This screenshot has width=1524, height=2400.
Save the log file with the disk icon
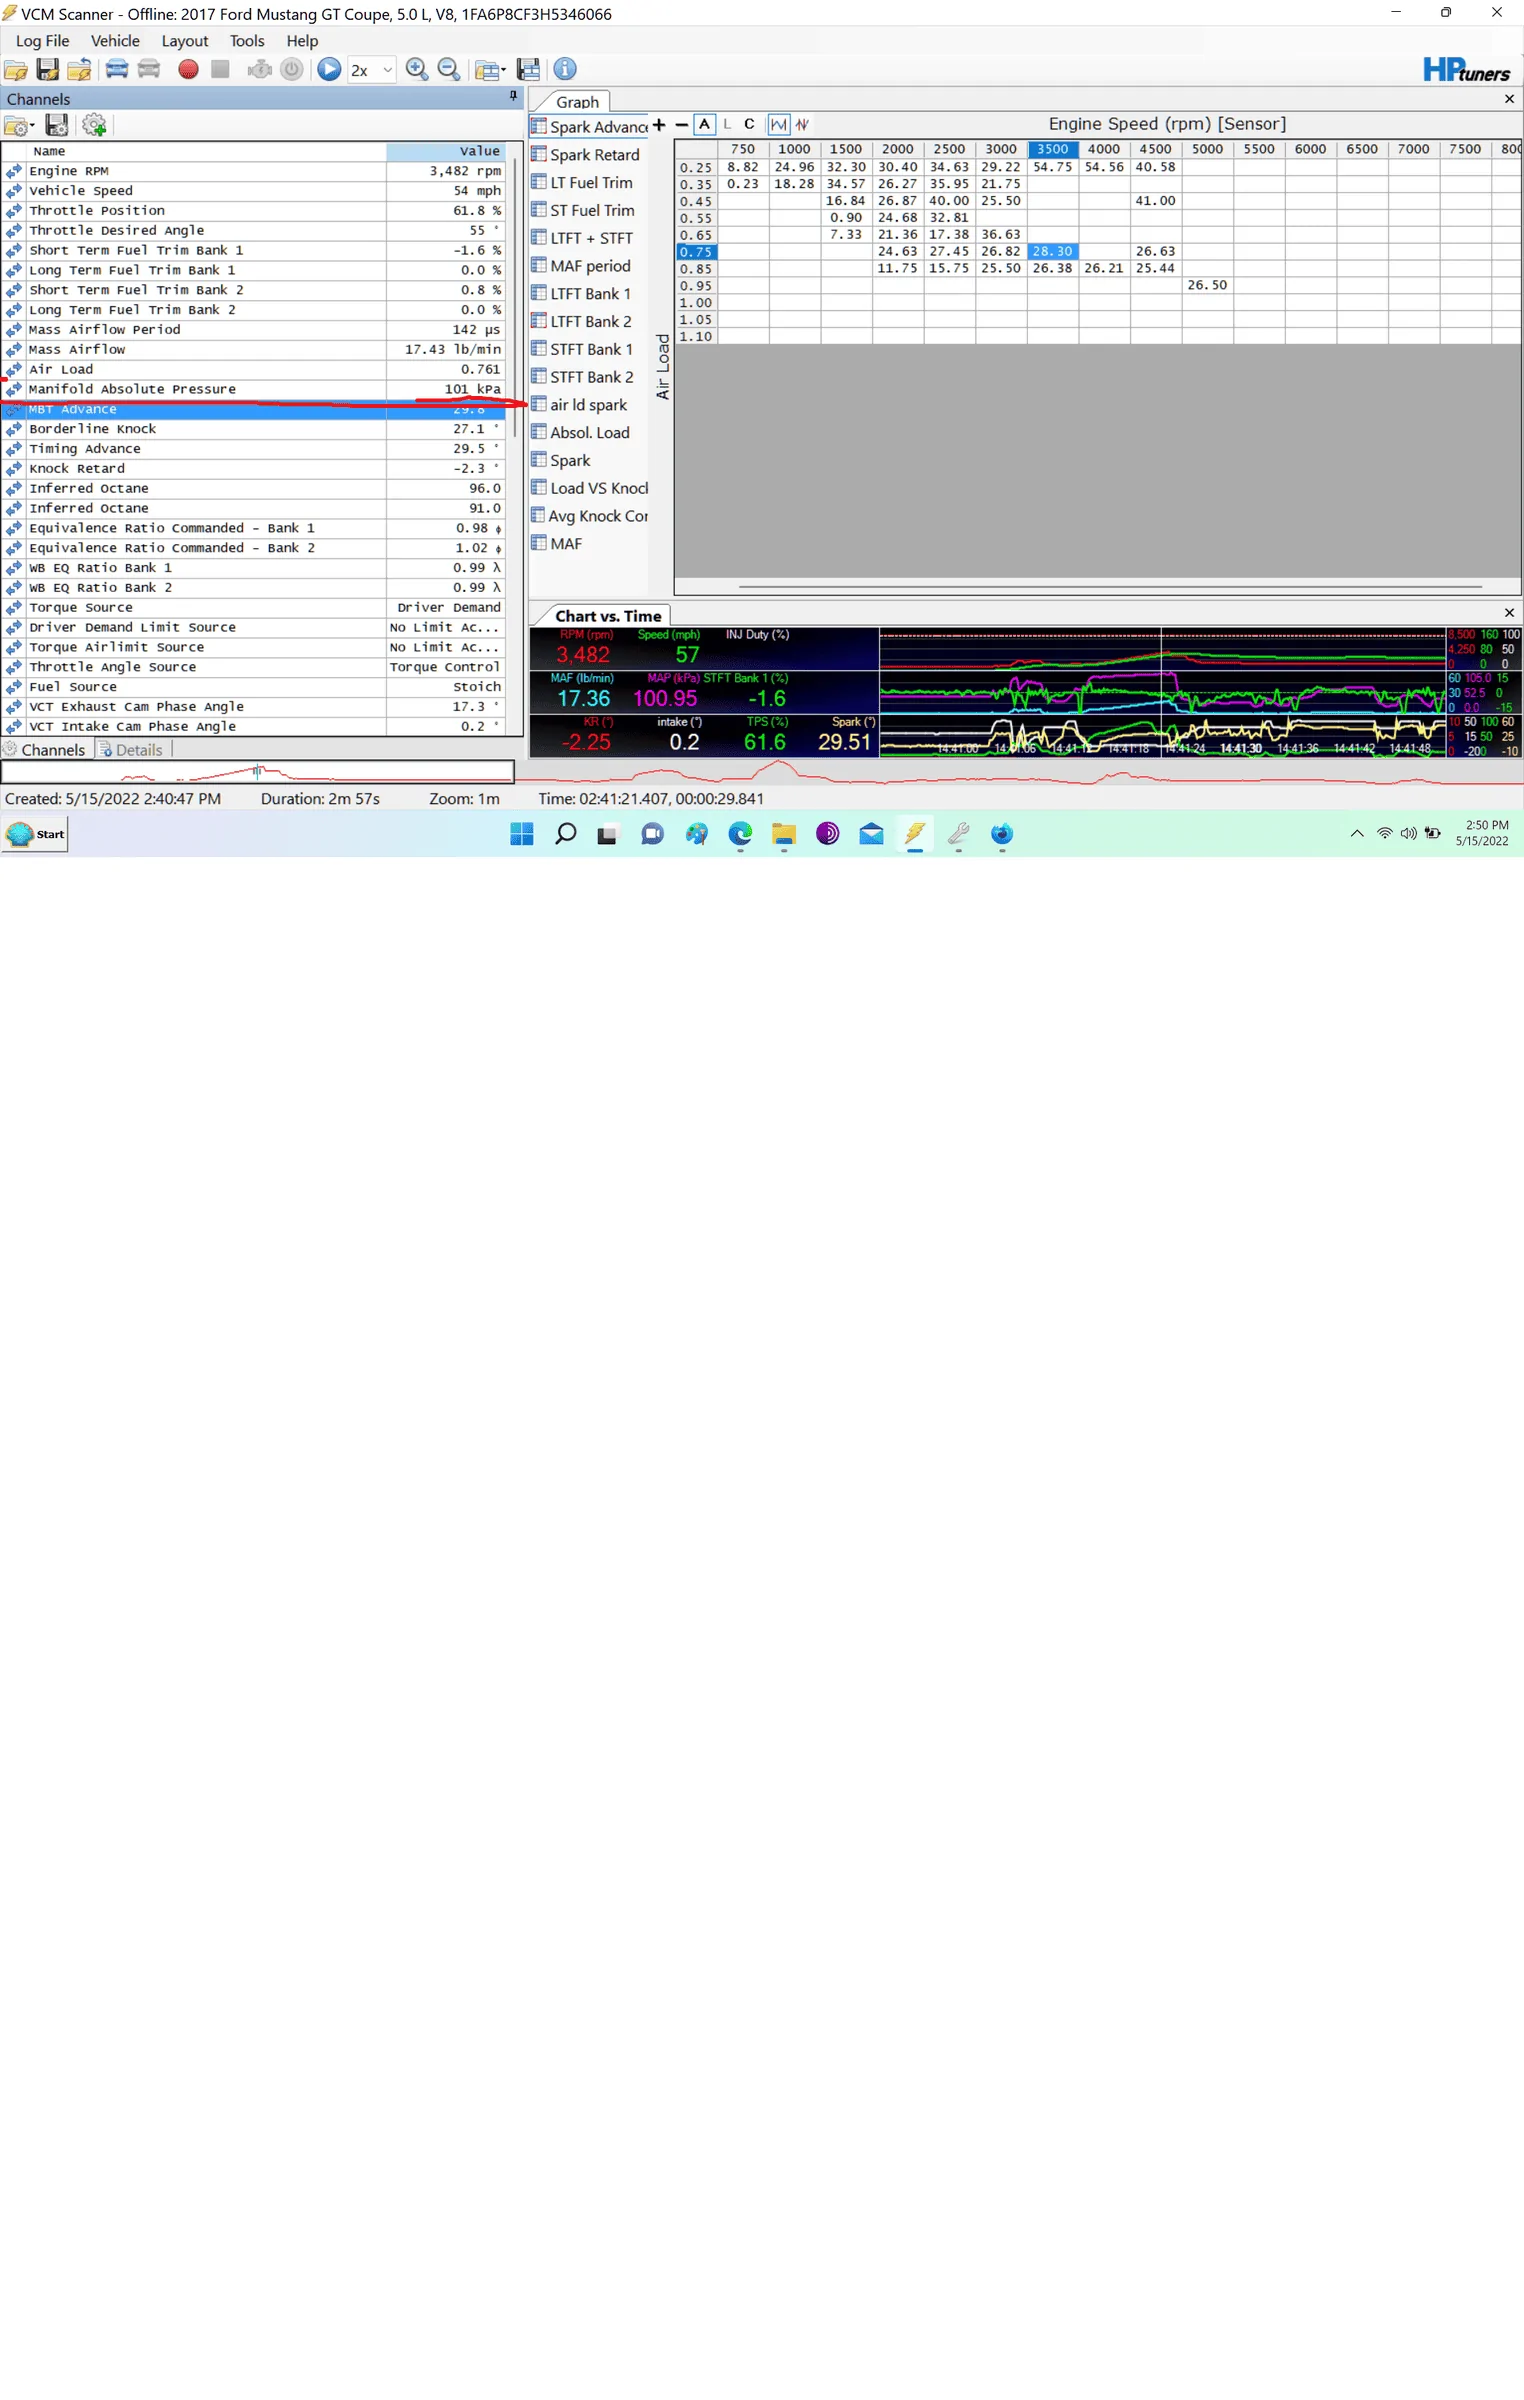pos(47,70)
